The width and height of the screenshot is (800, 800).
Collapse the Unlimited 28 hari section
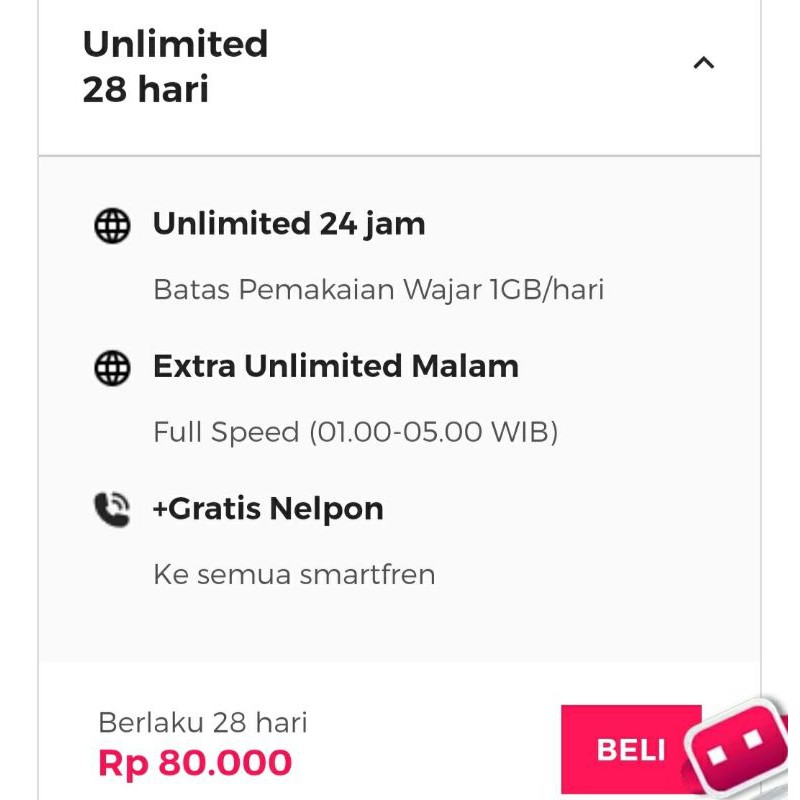(704, 64)
